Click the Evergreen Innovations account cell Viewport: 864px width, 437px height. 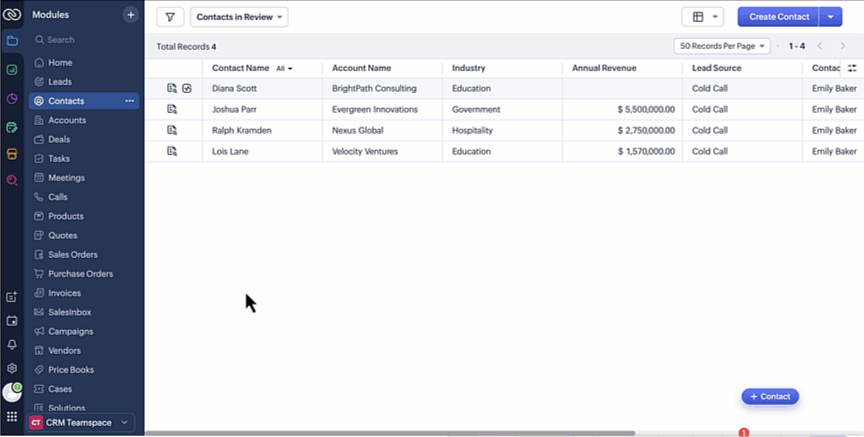382,109
